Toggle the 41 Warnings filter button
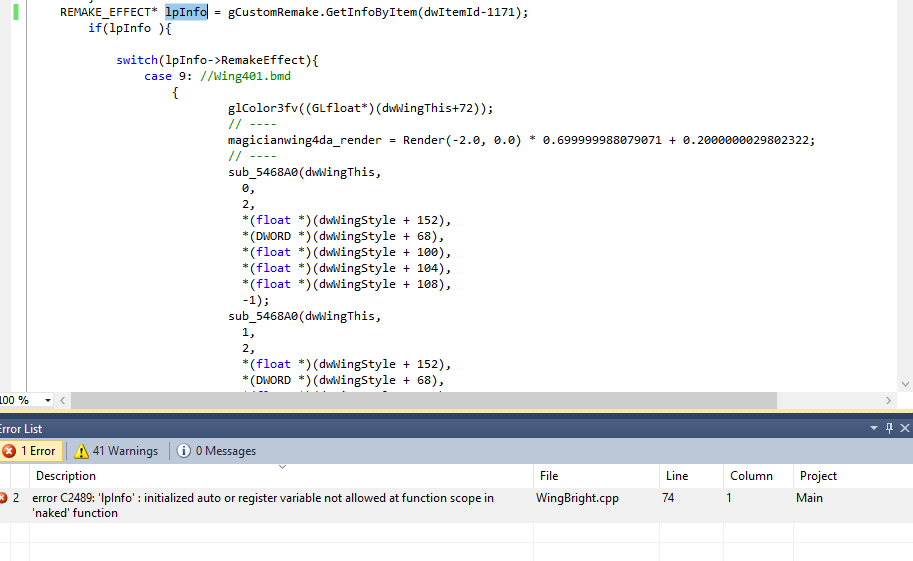The width and height of the screenshot is (913, 561). (116, 451)
